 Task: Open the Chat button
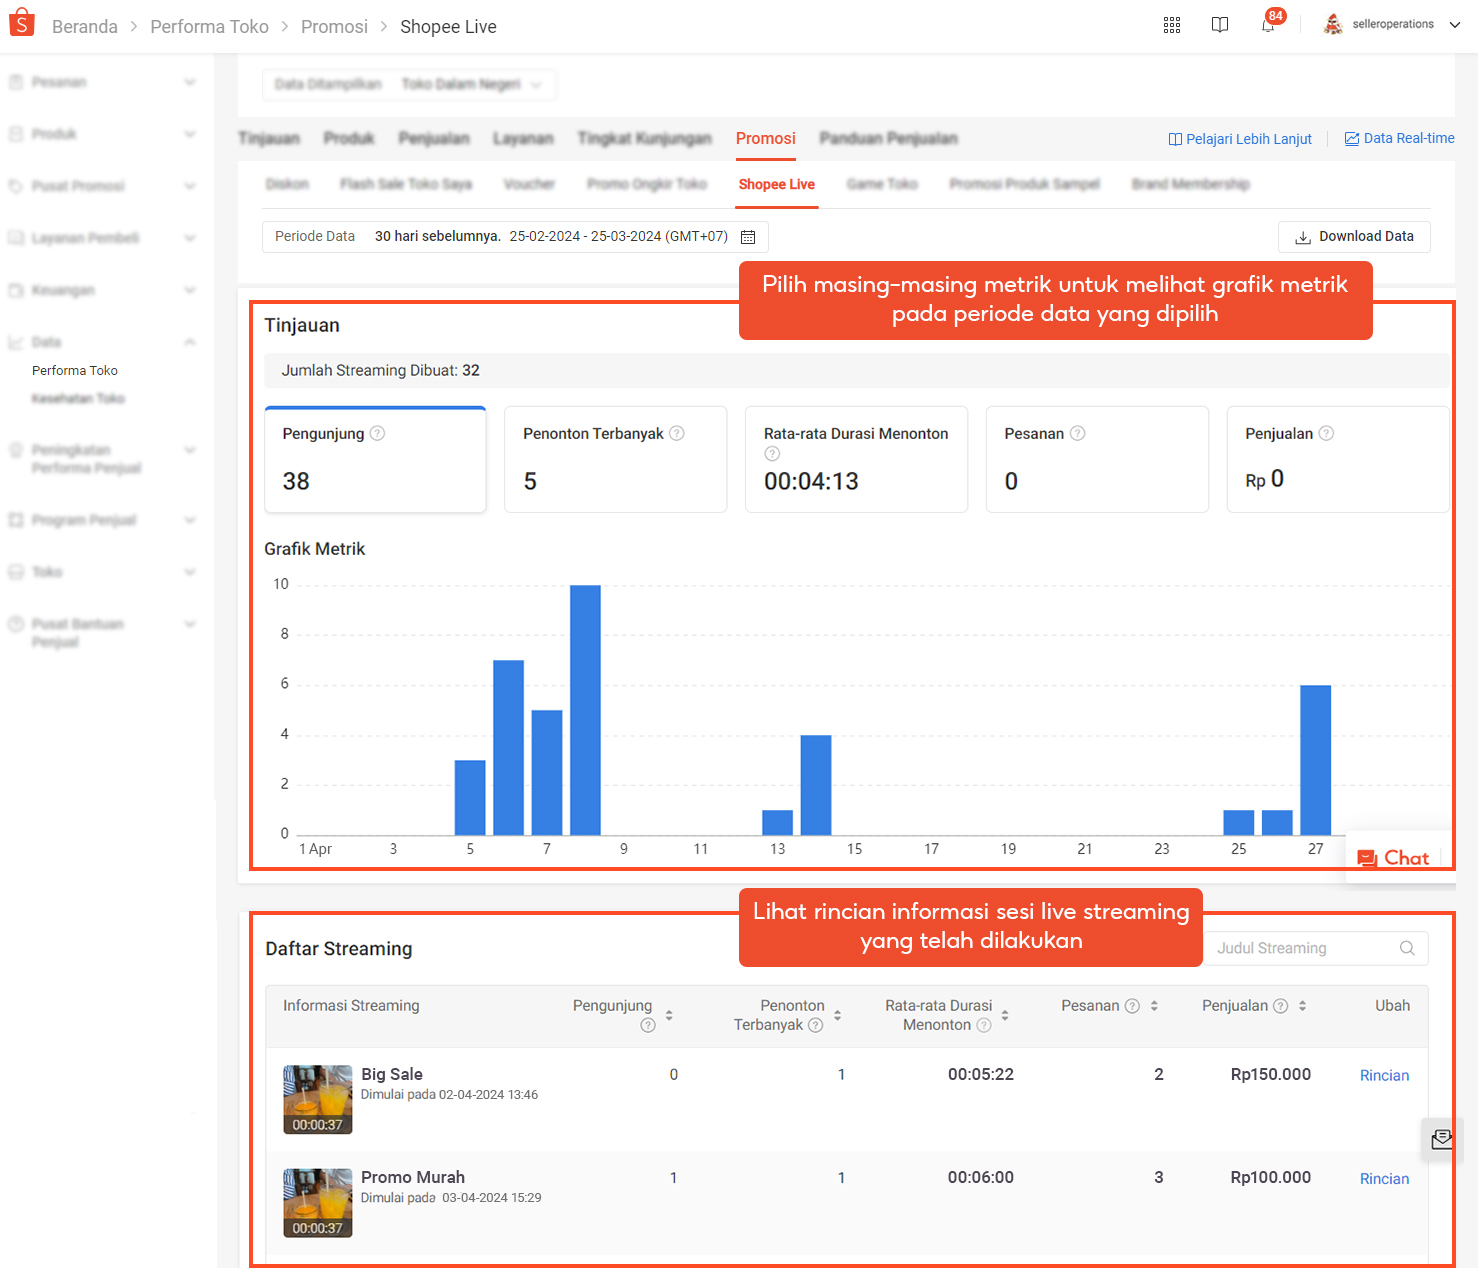pyautogui.click(x=1394, y=858)
